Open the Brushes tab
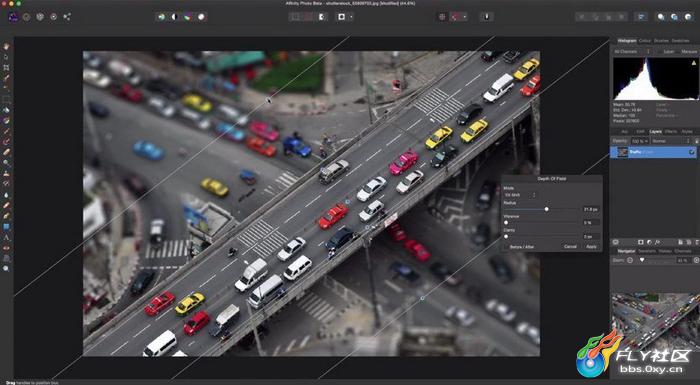 [x=661, y=41]
